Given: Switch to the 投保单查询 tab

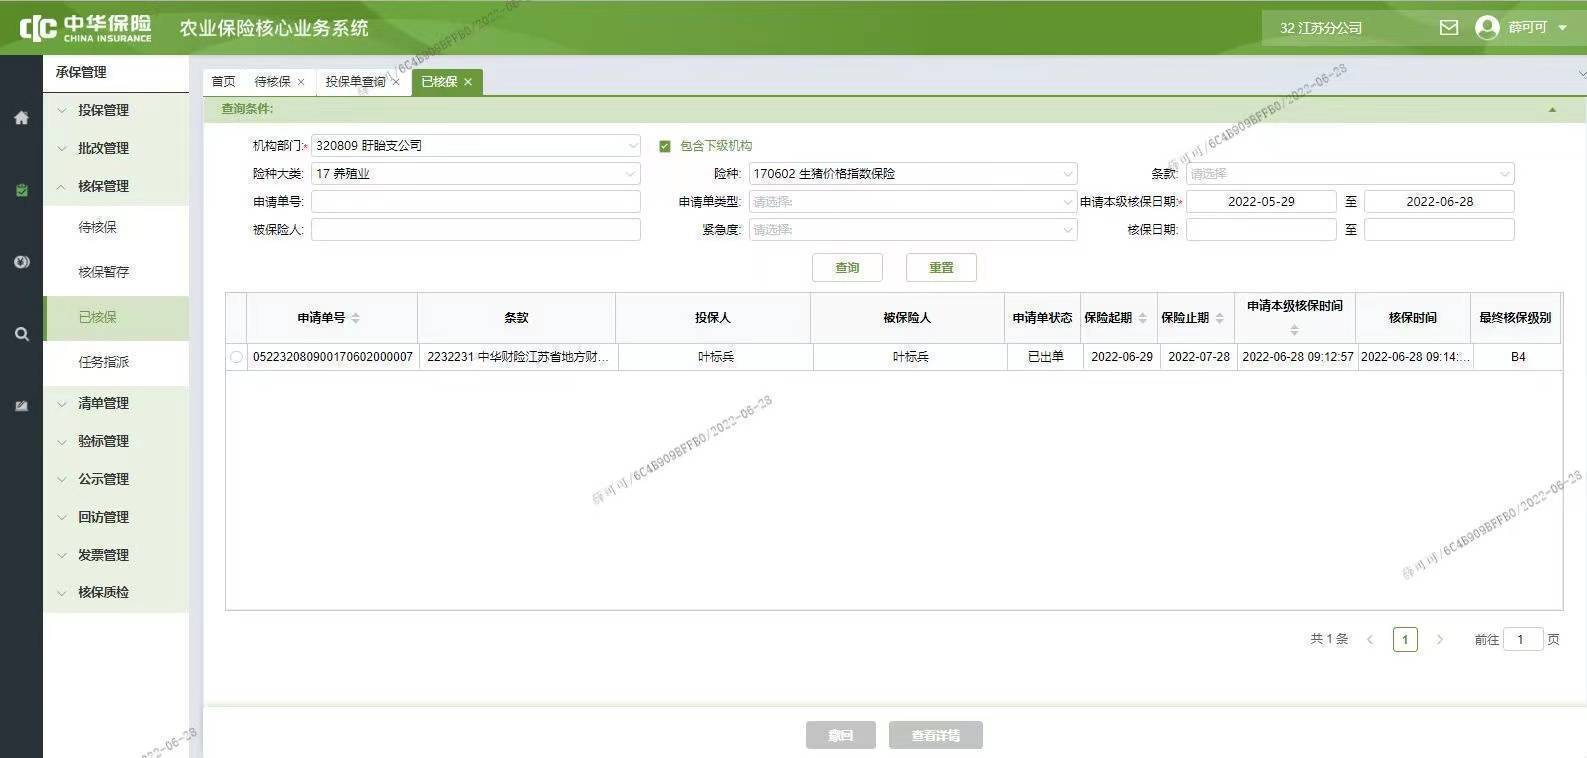Looking at the screenshot, I should coord(355,82).
